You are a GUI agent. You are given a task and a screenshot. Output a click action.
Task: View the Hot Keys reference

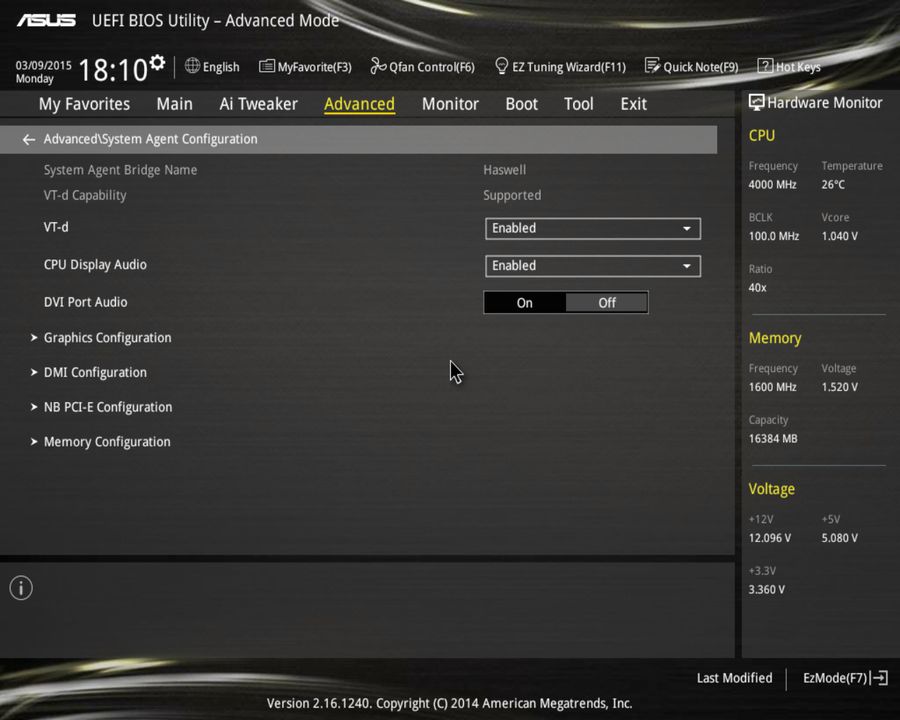789,66
